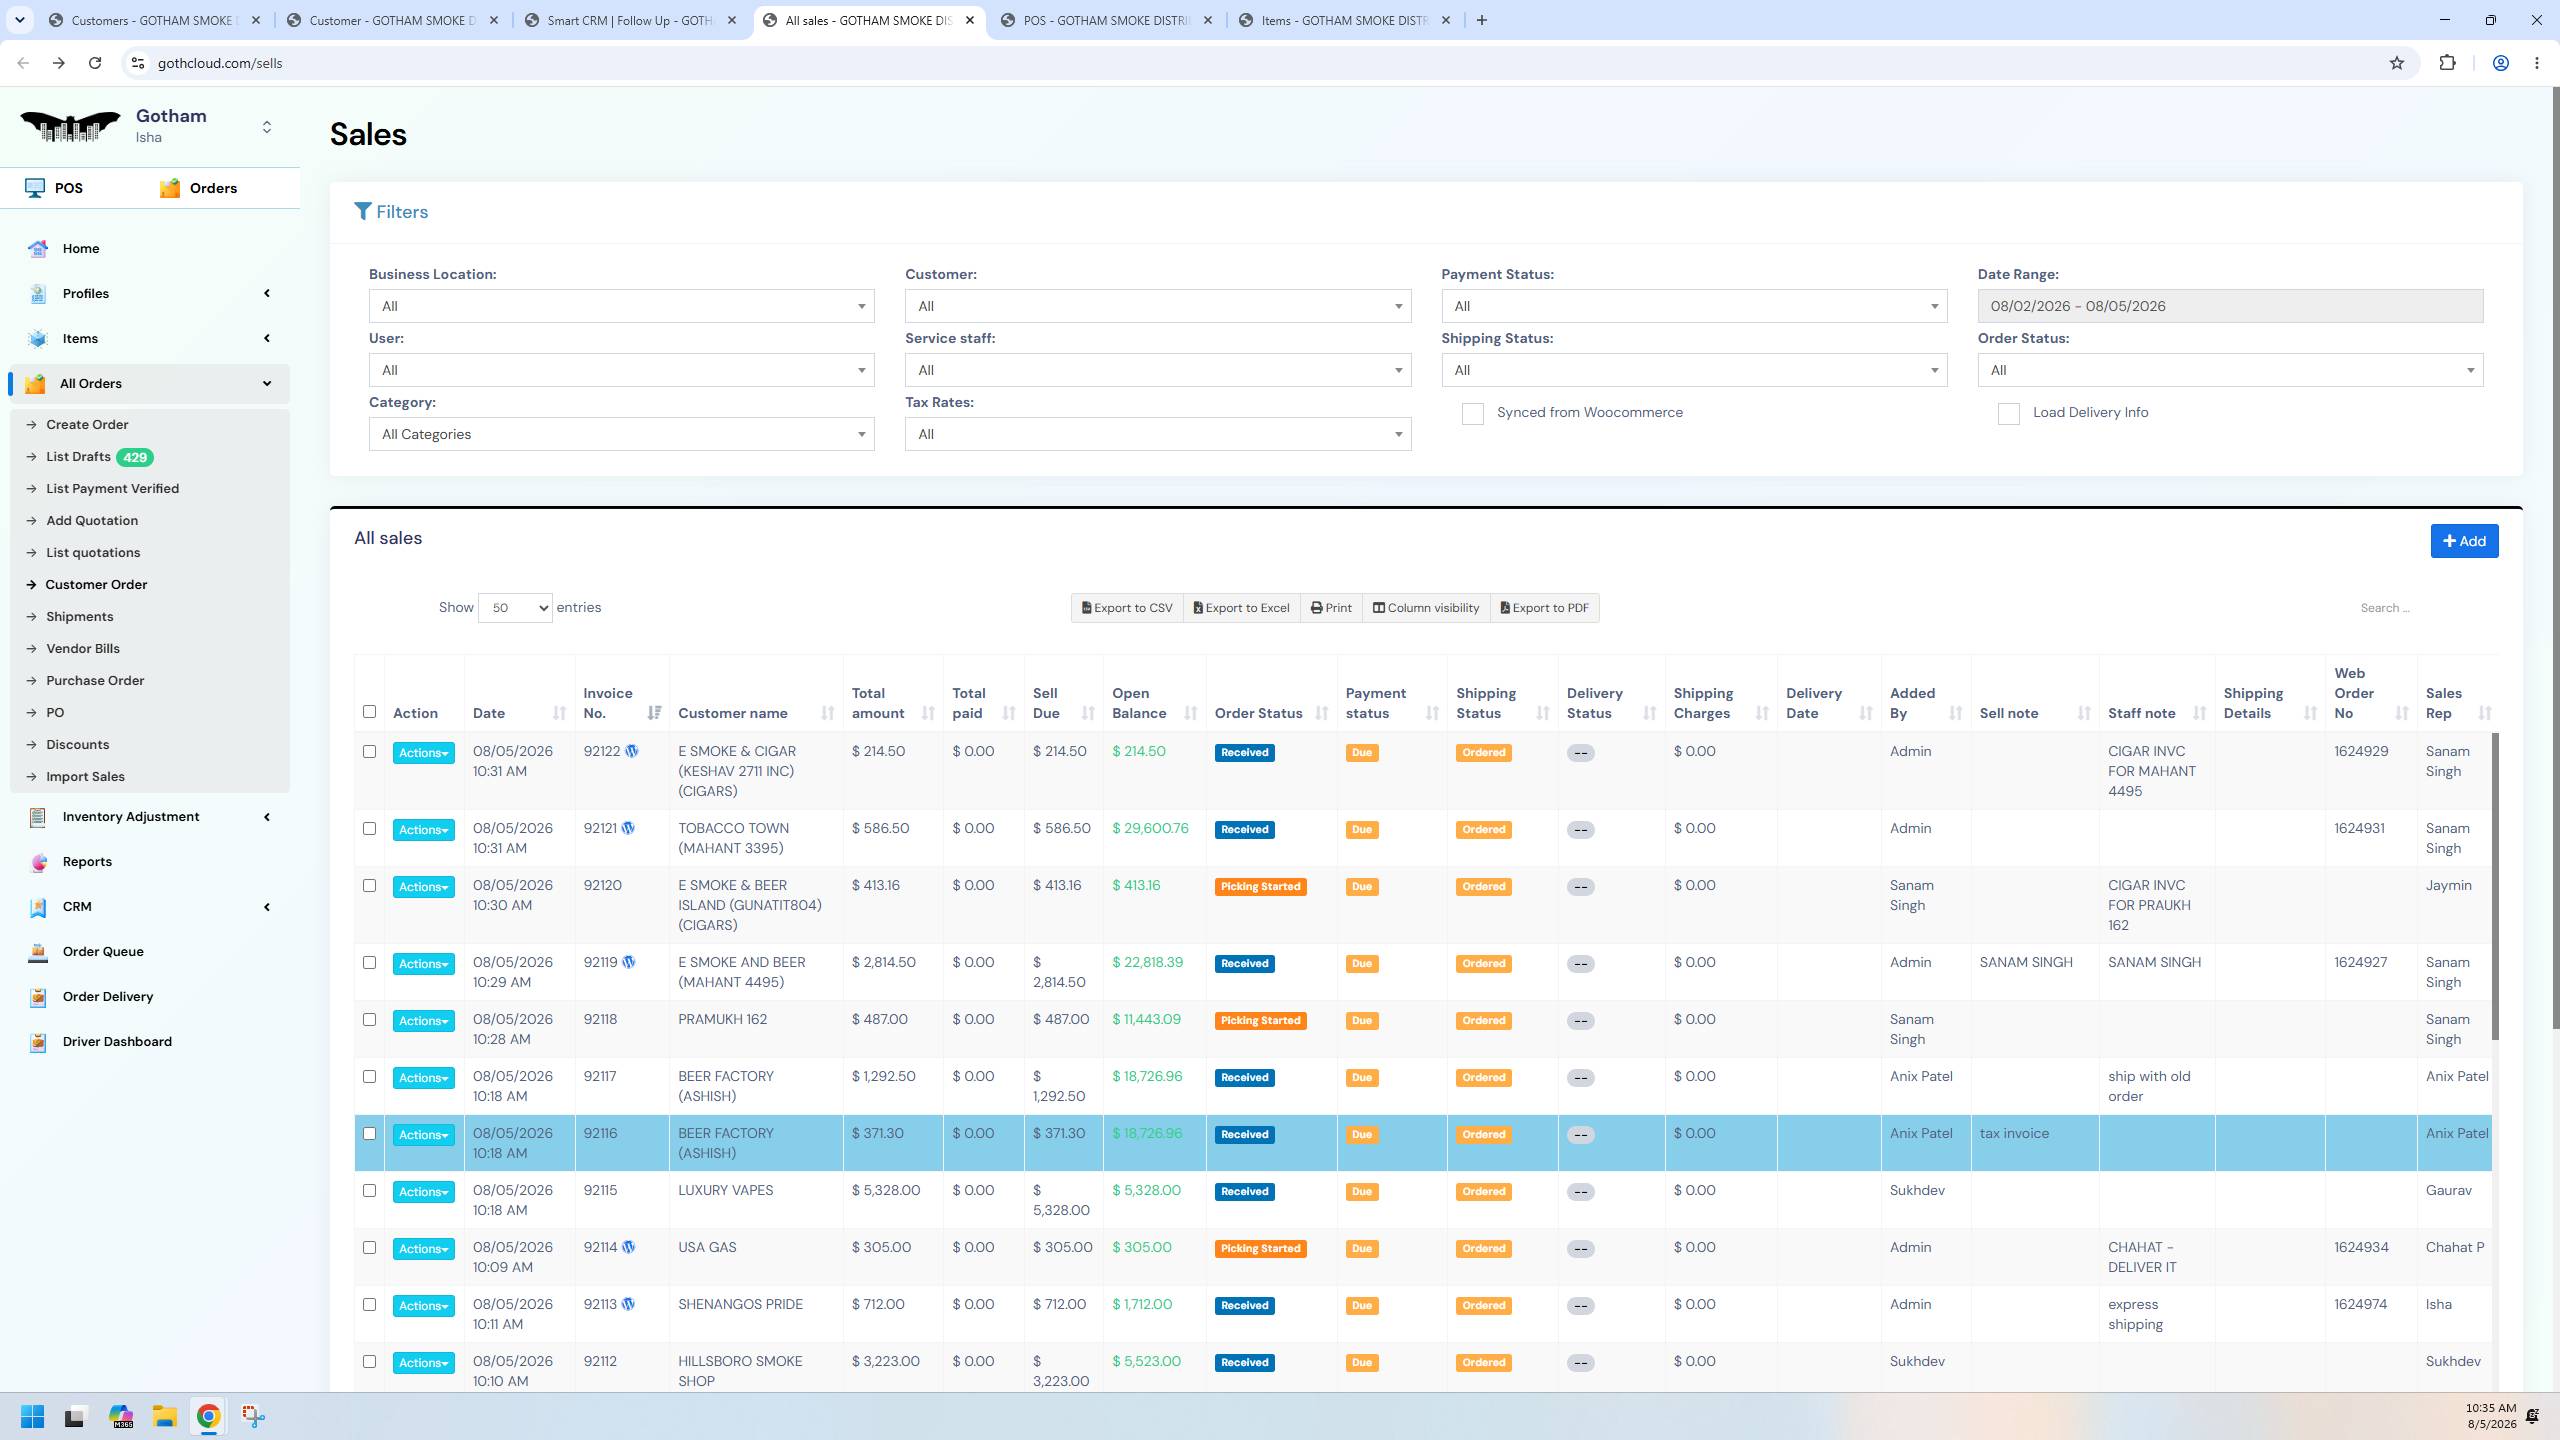
Task: Open Customer Order in the sidebar
Action: pyautogui.click(x=96, y=584)
